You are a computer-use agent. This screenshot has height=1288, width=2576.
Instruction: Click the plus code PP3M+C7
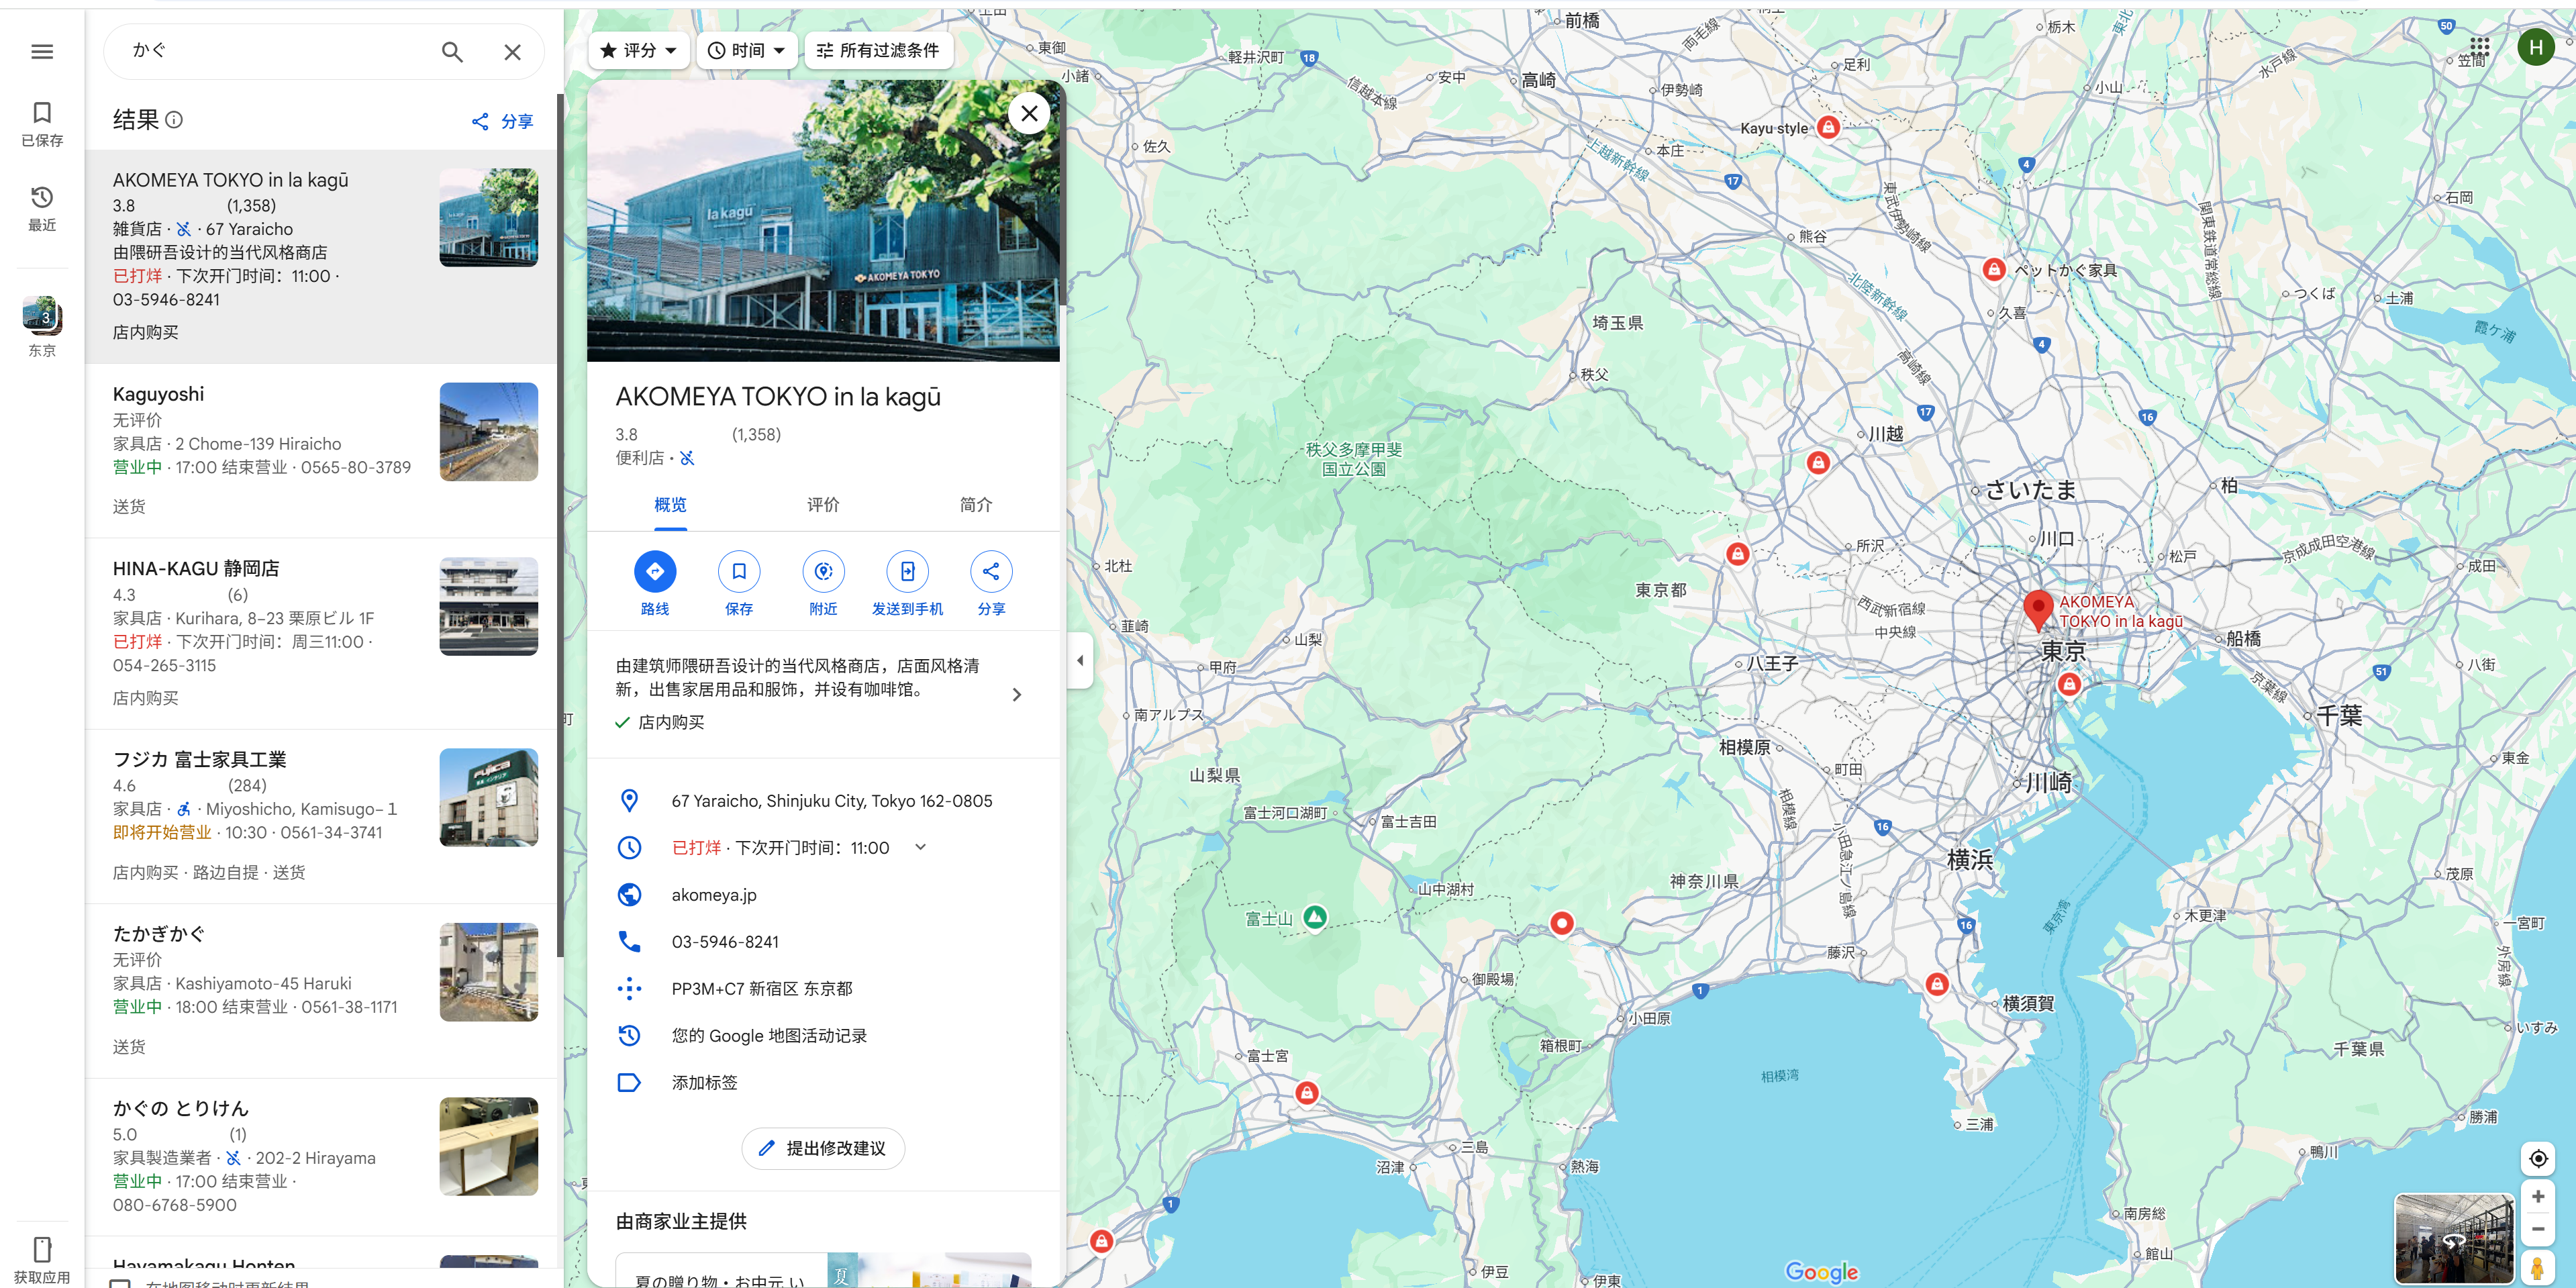coord(762,989)
